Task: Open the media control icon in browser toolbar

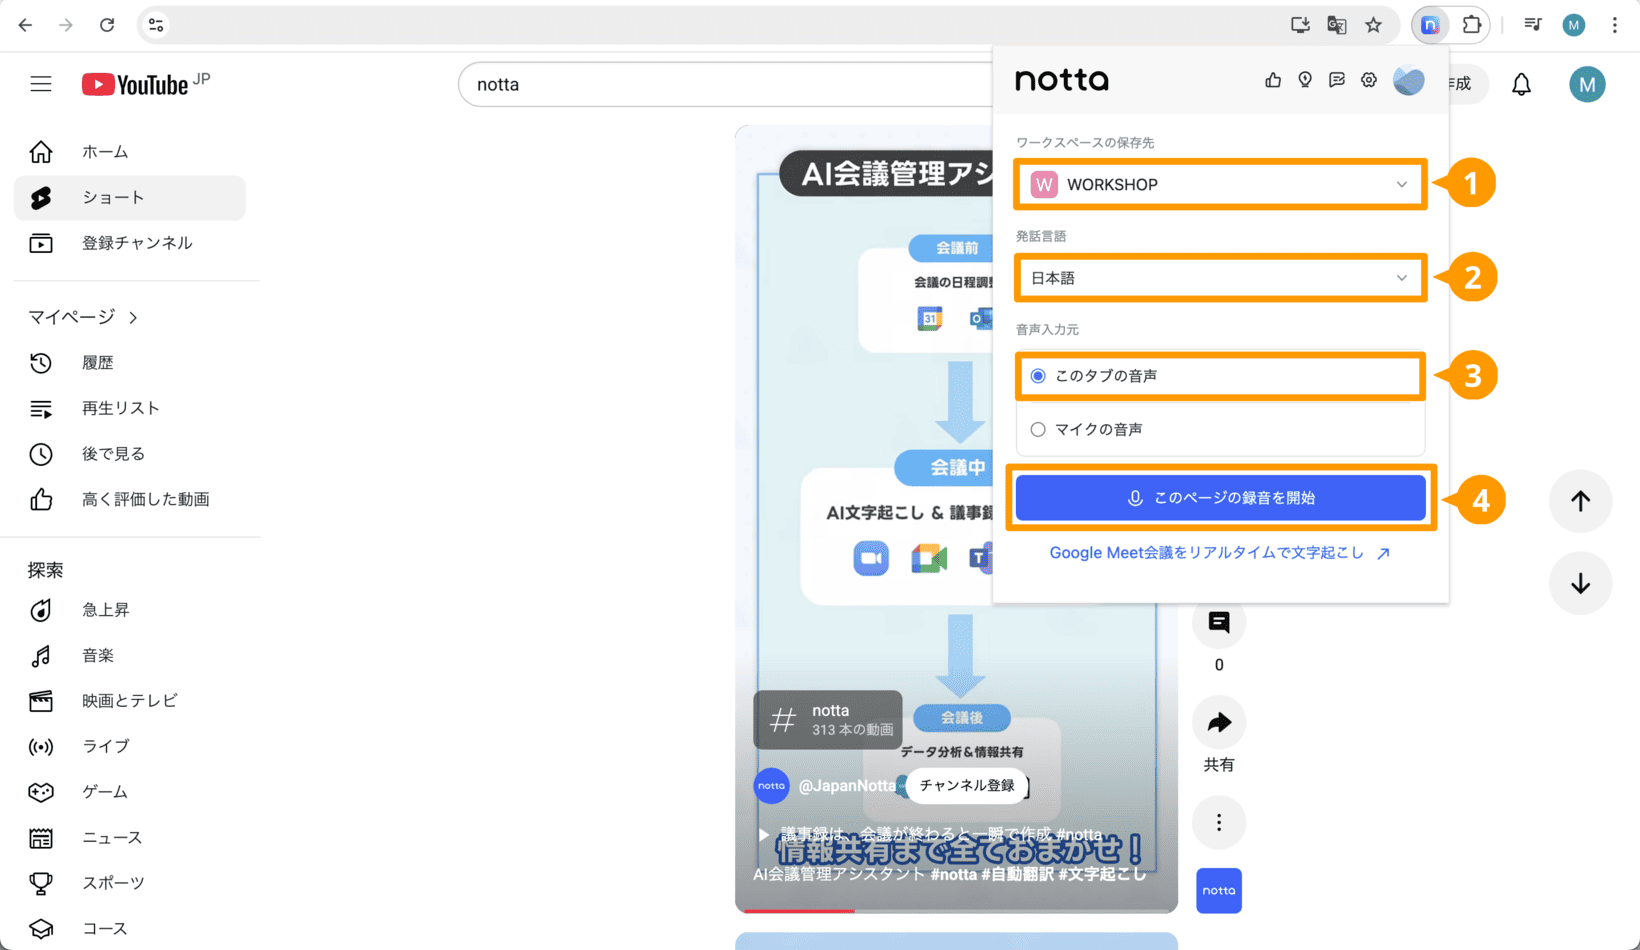Action: click(1532, 25)
